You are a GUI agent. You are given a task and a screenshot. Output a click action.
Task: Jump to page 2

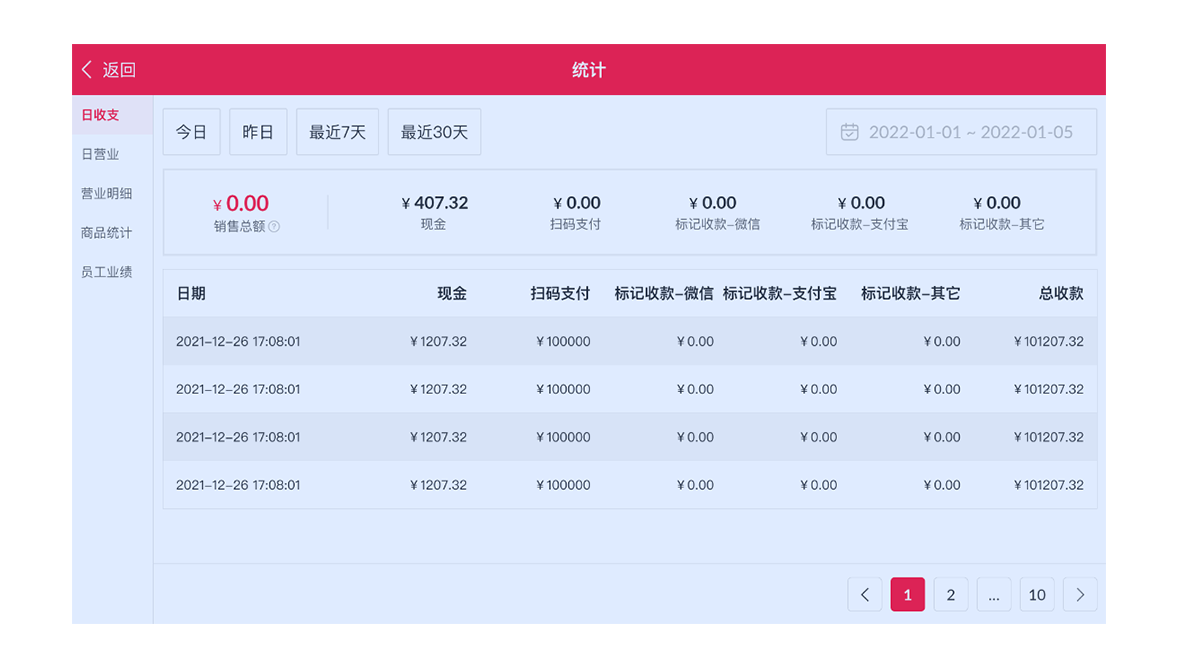[x=951, y=595]
